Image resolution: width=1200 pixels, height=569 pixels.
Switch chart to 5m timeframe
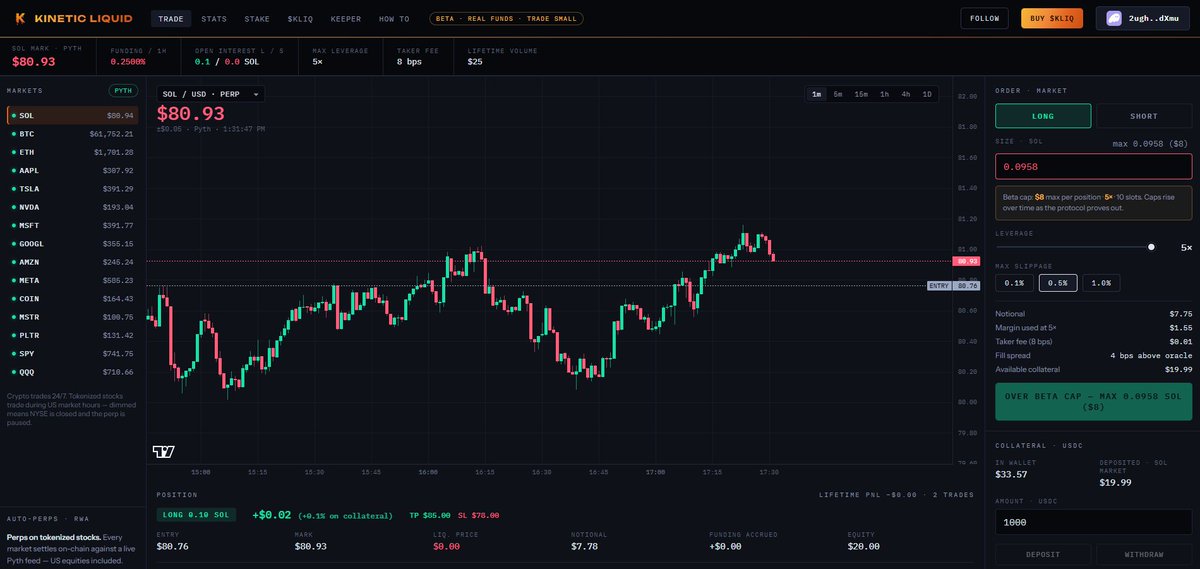pyautogui.click(x=838, y=94)
